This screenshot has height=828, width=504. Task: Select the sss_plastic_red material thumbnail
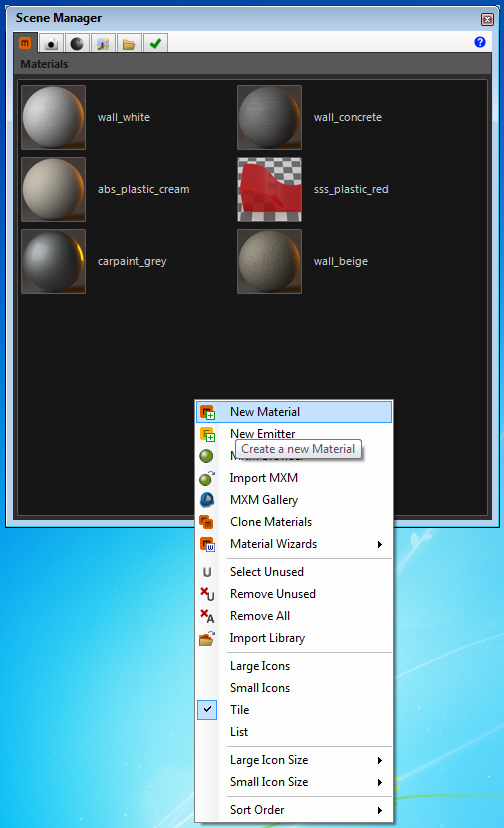pos(269,190)
